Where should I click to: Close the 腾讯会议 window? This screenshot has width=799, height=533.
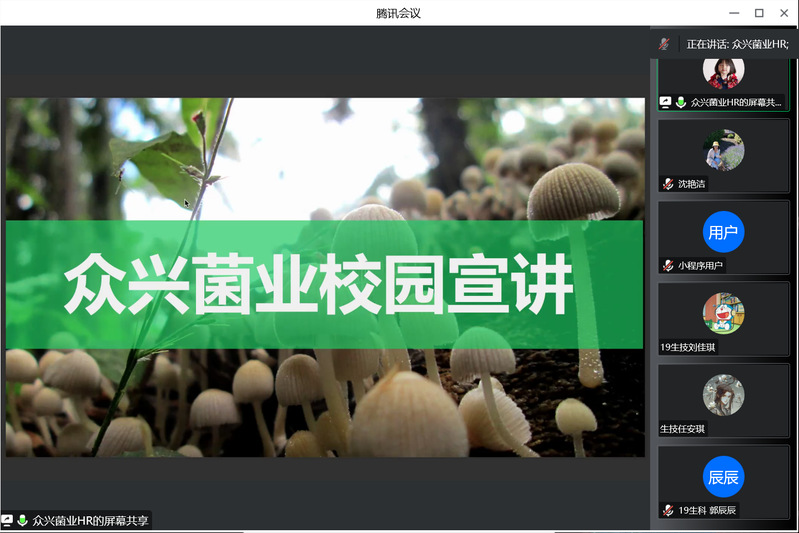(784, 13)
